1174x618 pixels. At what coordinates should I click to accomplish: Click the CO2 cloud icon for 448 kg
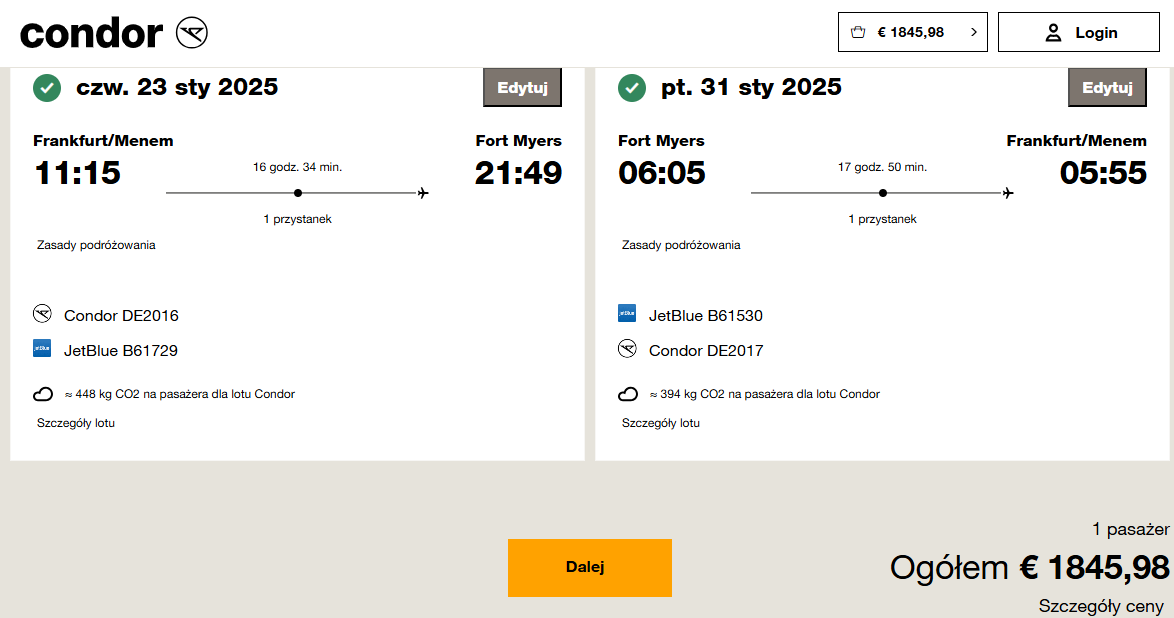[x=43, y=394]
